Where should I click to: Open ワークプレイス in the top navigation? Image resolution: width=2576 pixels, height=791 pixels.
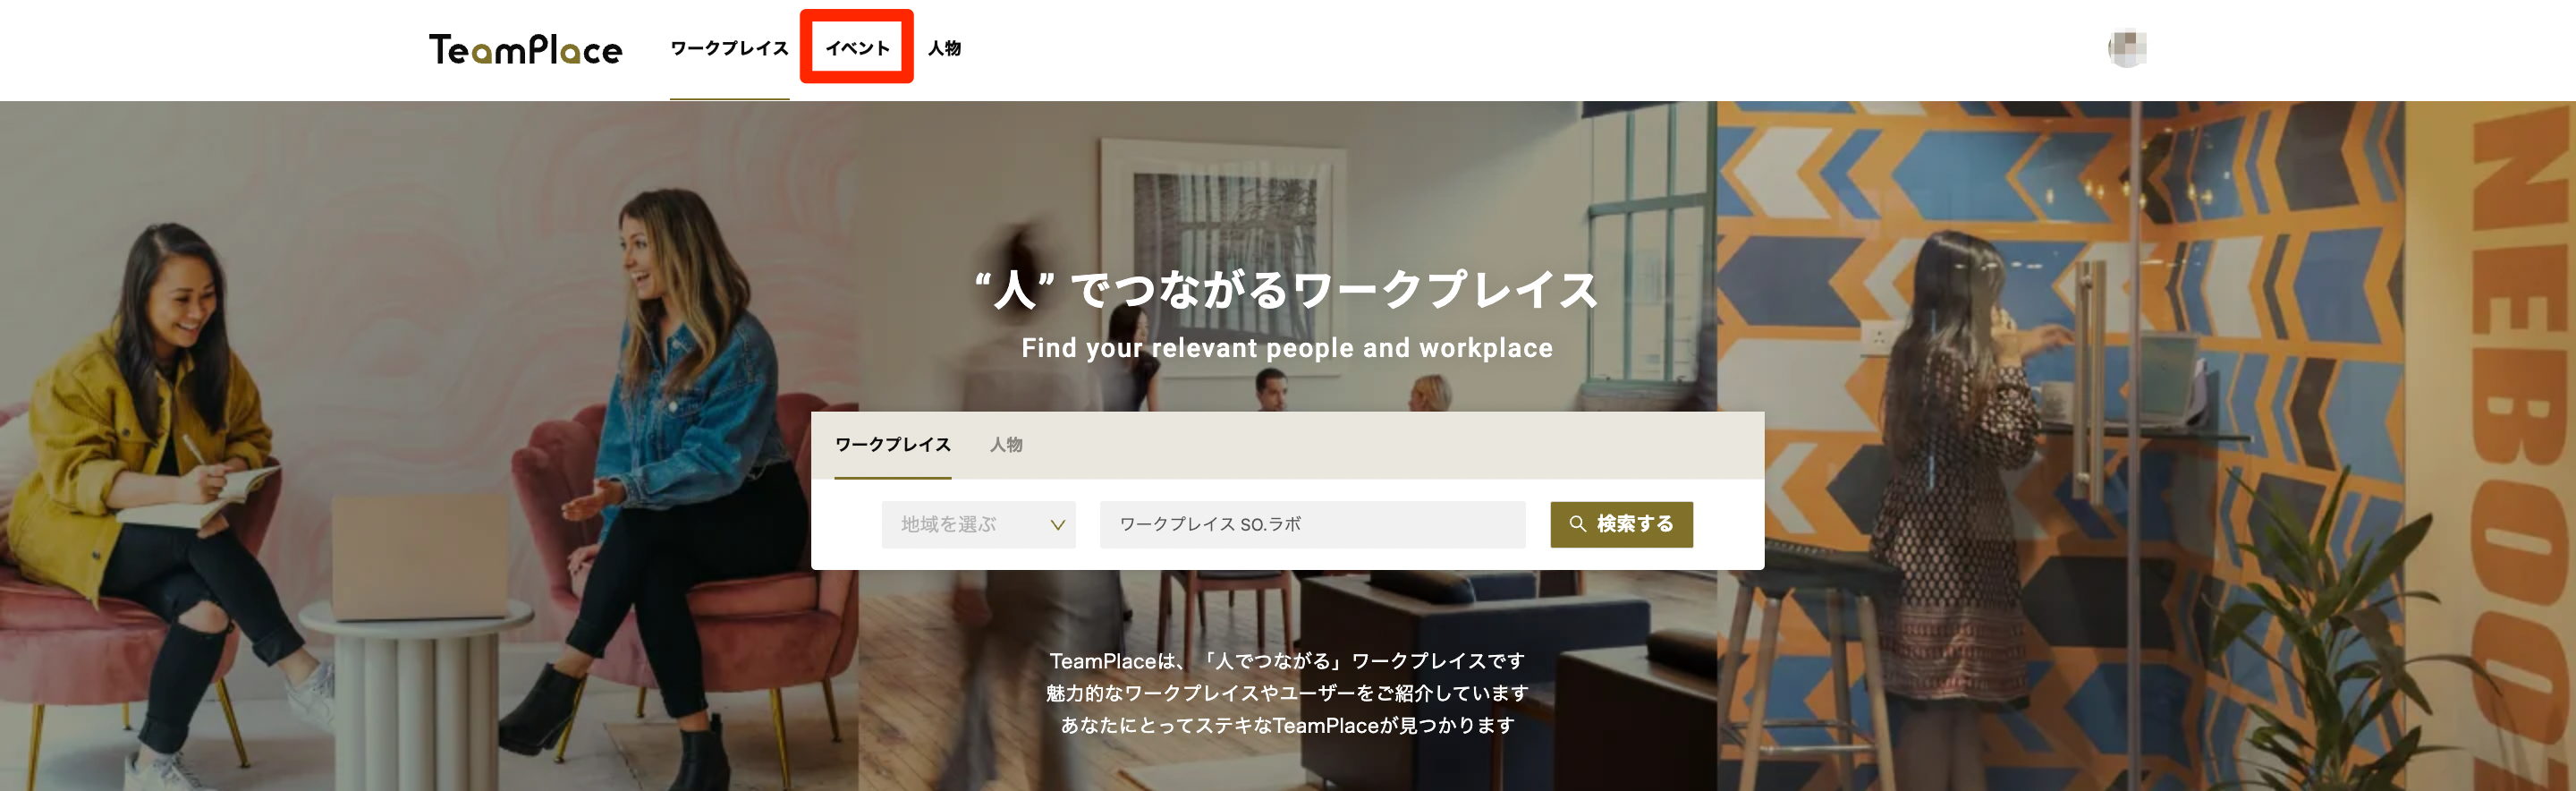[x=729, y=48]
